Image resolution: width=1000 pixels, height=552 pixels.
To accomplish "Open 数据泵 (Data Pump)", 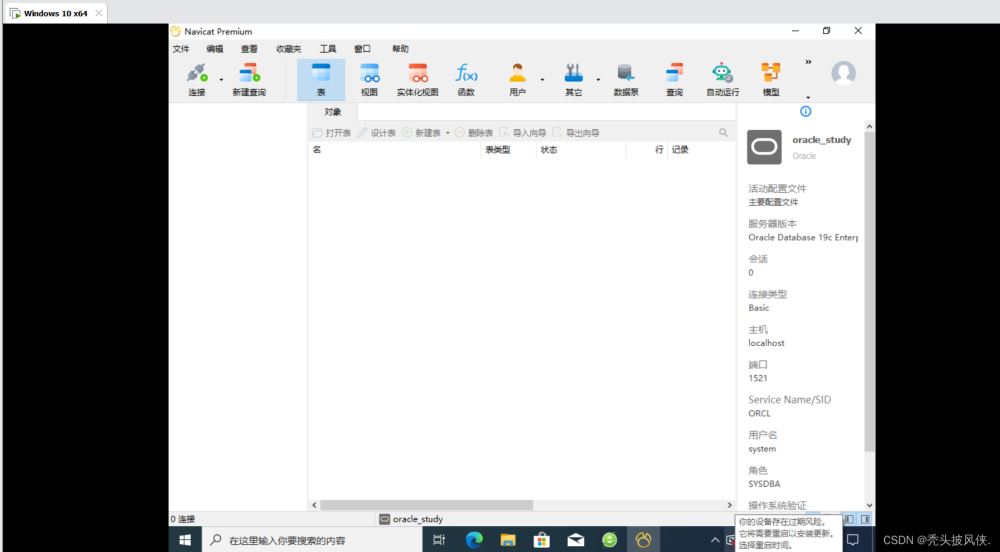I will (x=626, y=80).
